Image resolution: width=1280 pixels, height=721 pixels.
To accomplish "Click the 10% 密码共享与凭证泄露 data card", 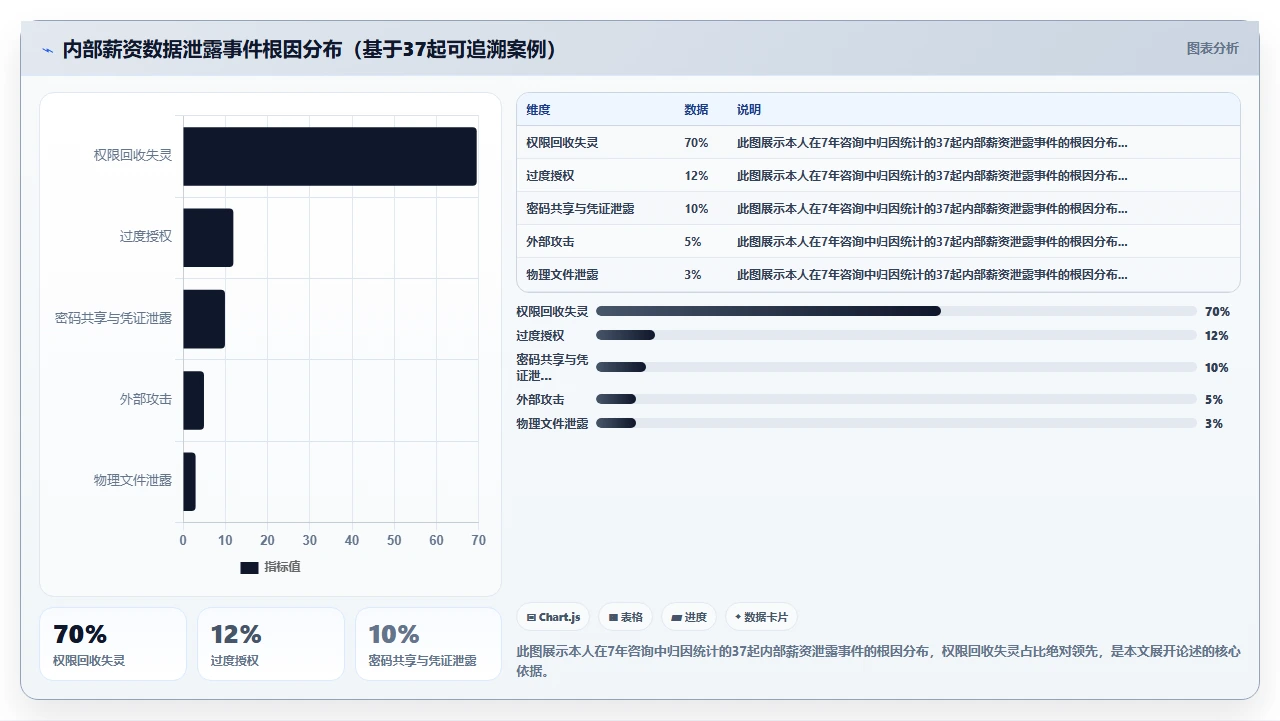I will 428,644.
